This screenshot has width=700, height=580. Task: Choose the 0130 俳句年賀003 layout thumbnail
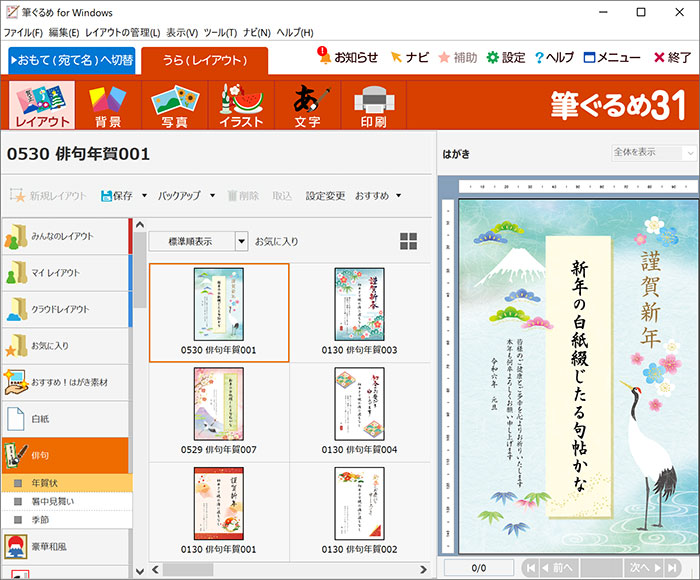359,312
